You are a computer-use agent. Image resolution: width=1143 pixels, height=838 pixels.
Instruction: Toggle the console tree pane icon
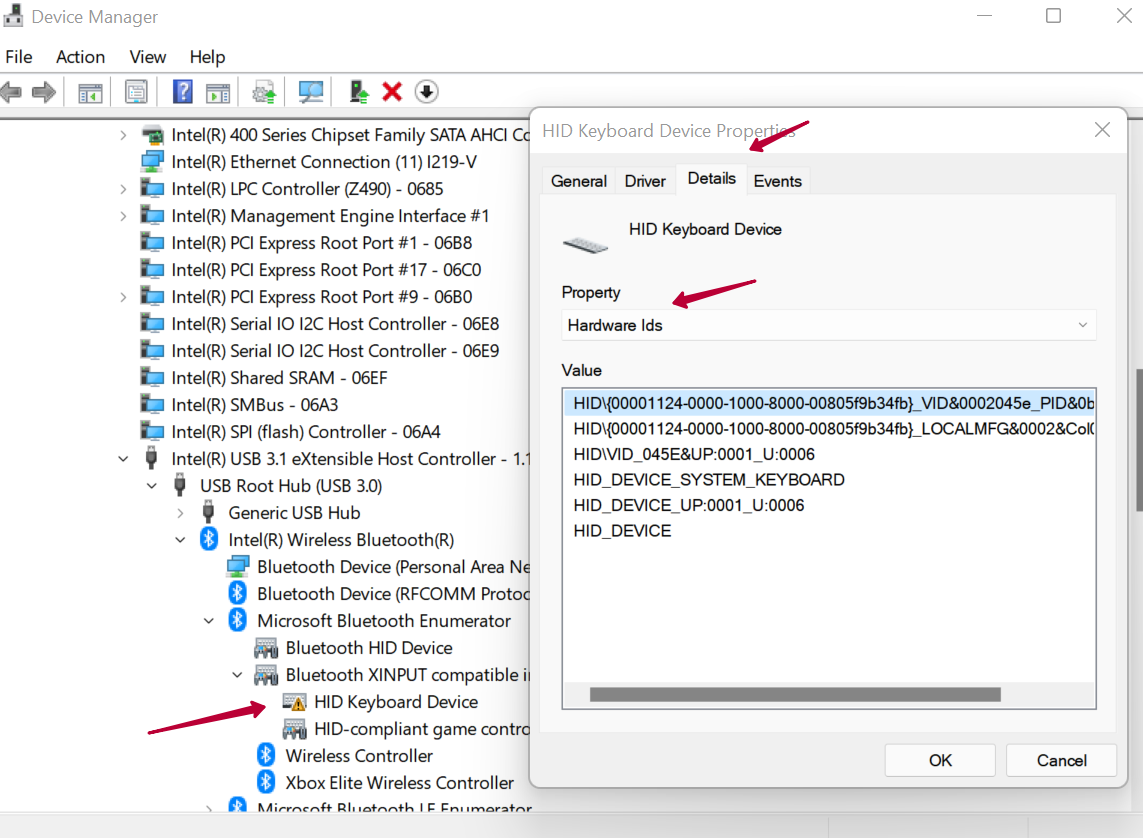(x=90, y=93)
